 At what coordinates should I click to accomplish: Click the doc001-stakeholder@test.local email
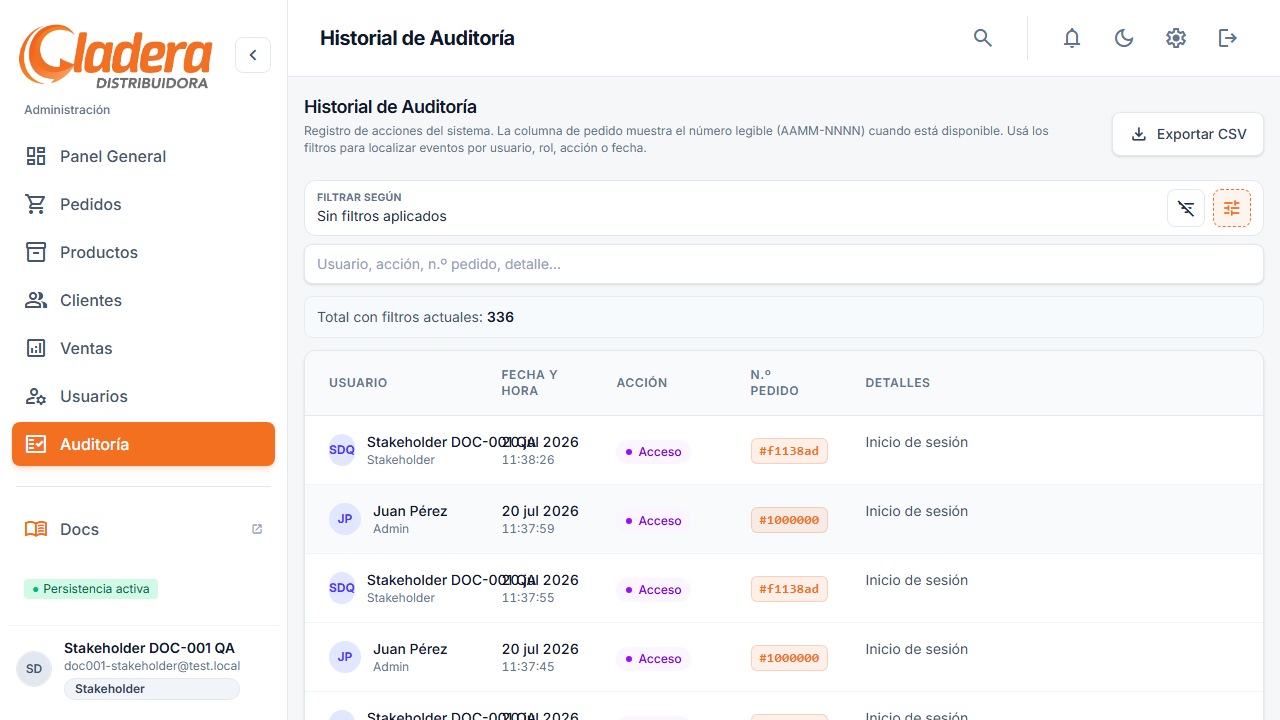152,666
